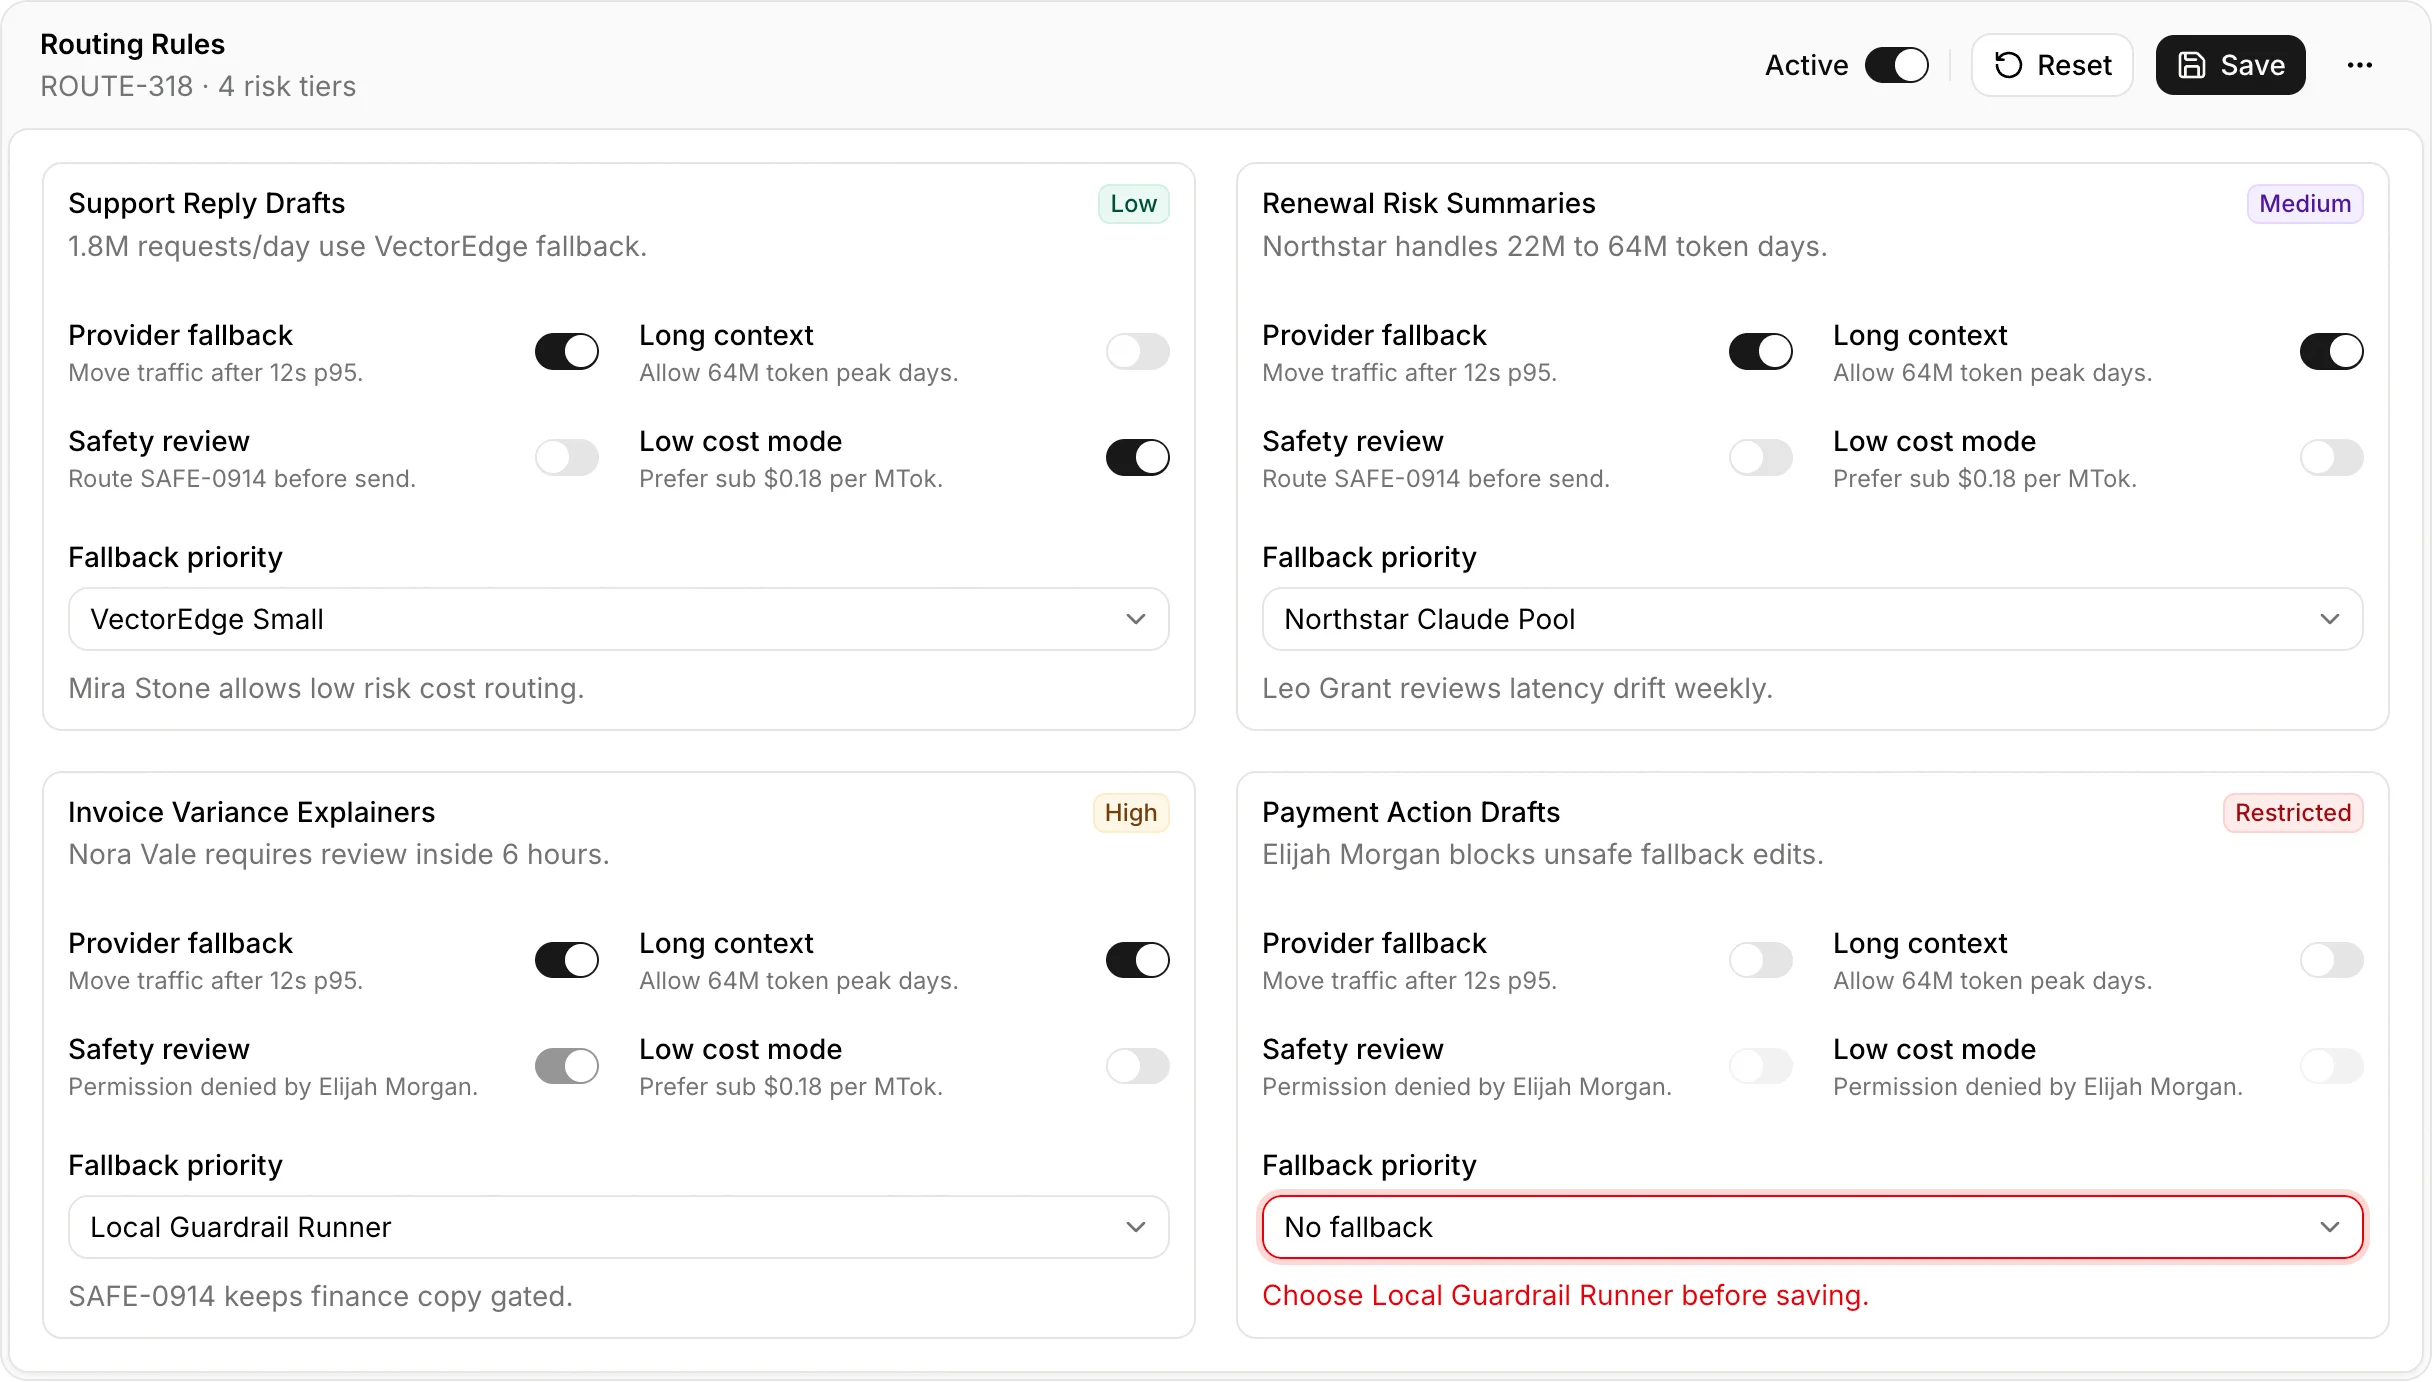The image size is (2432, 1382).
Task: Click the Invoice Variance Explainers heading
Action: [252, 812]
